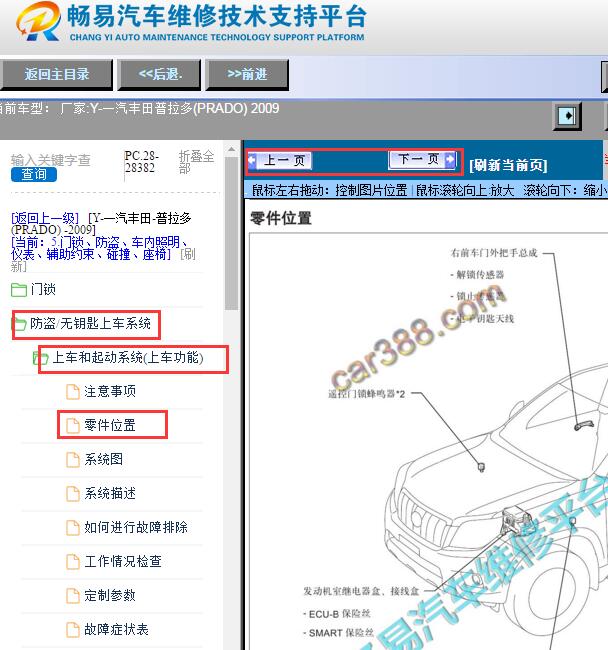The image size is (608, 650).
Task: Open the 零件位置 document
Action: coord(110,425)
